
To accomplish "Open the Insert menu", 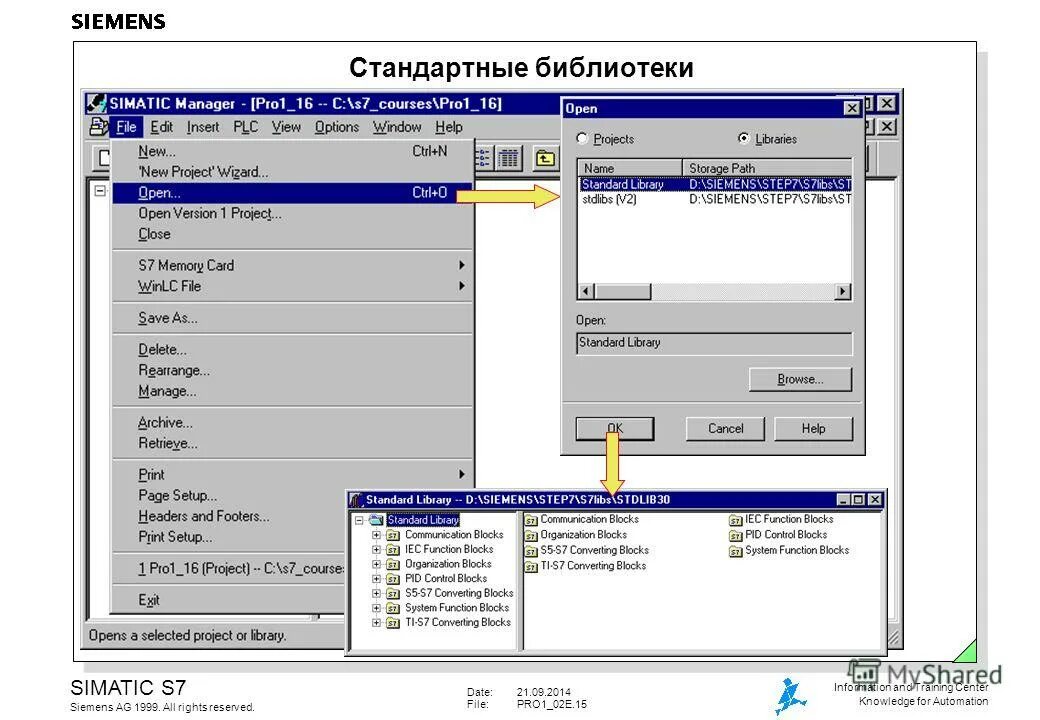I will click(203, 127).
